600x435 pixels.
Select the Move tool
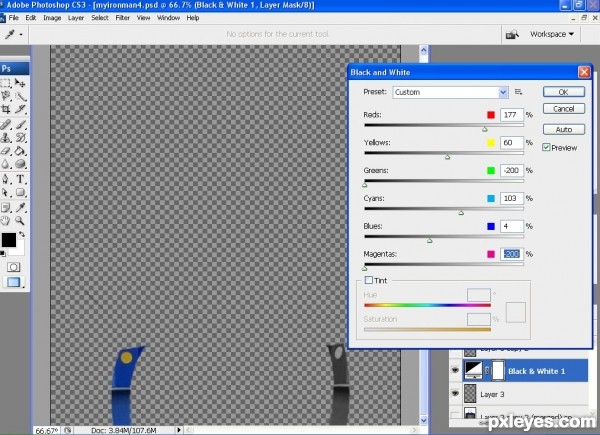20,83
